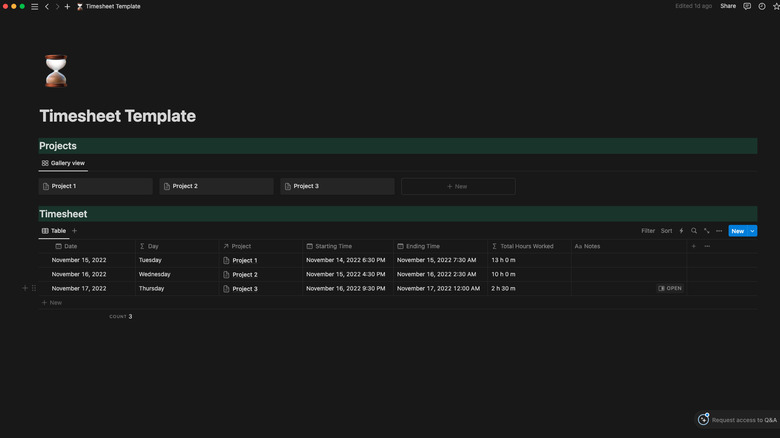780x438 pixels.
Task: Open the COUNT calculation menu
Action: [120, 316]
